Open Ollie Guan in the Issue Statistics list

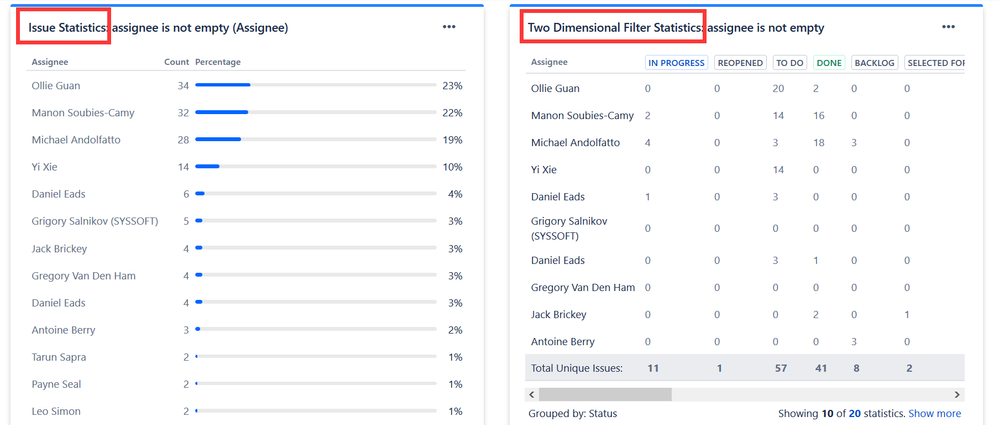pyautogui.click(x=56, y=86)
